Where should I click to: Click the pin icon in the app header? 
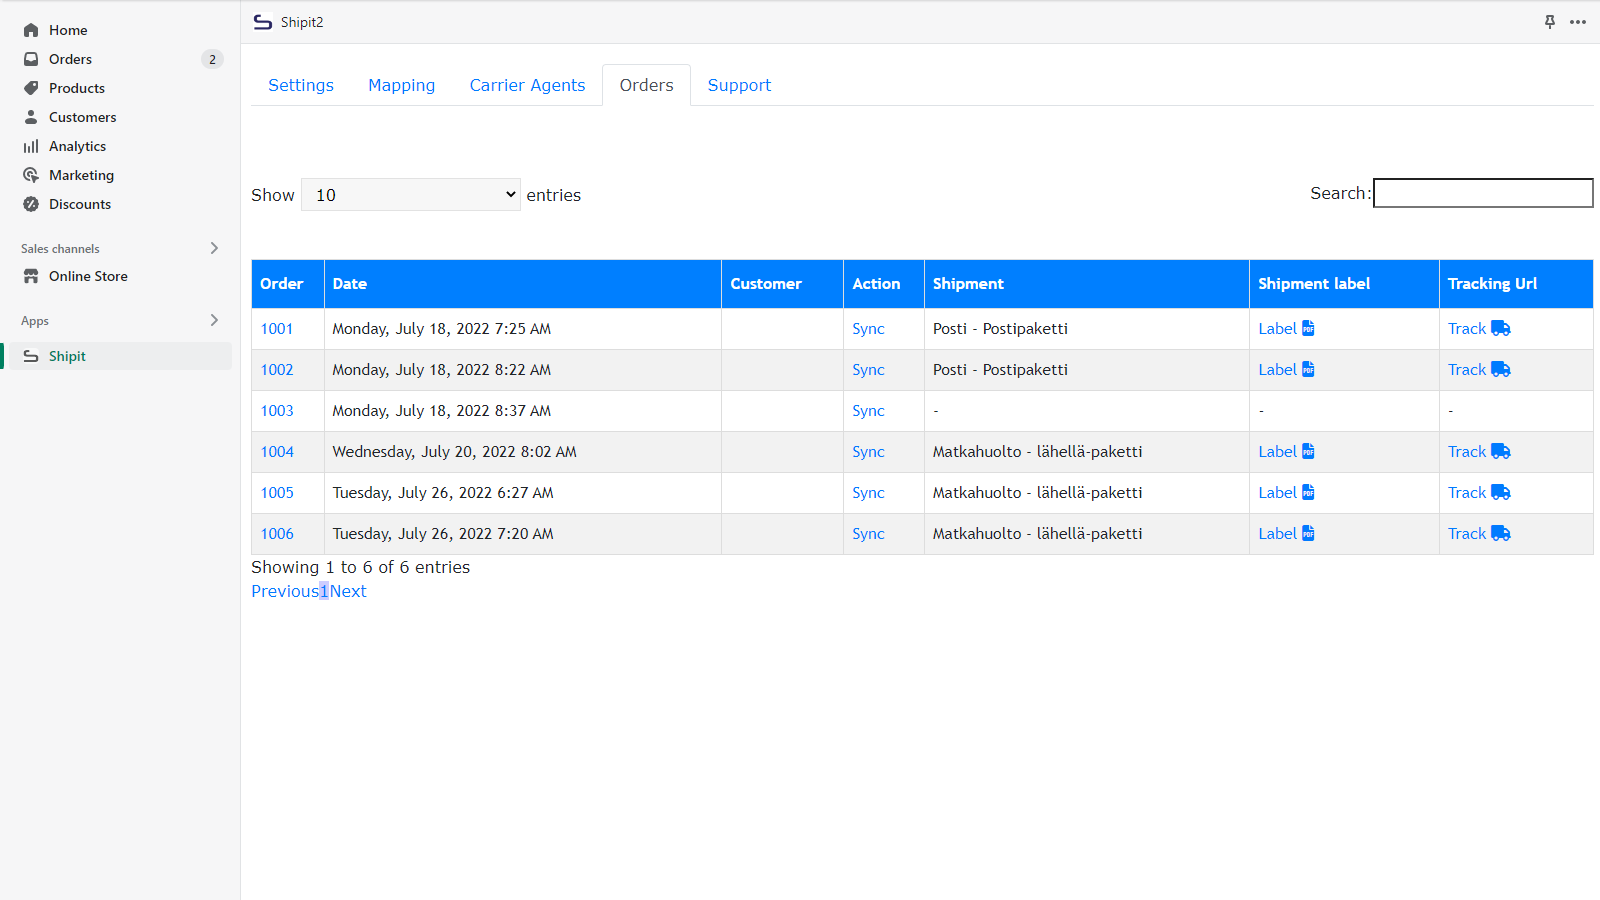pos(1550,22)
